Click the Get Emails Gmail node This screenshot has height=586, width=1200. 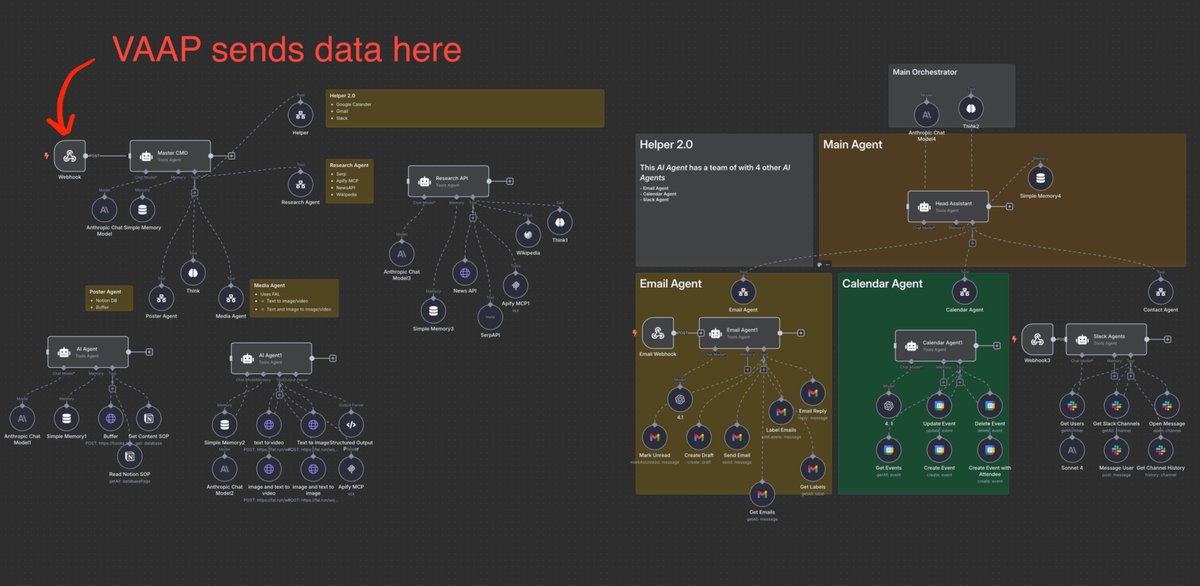(x=761, y=493)
